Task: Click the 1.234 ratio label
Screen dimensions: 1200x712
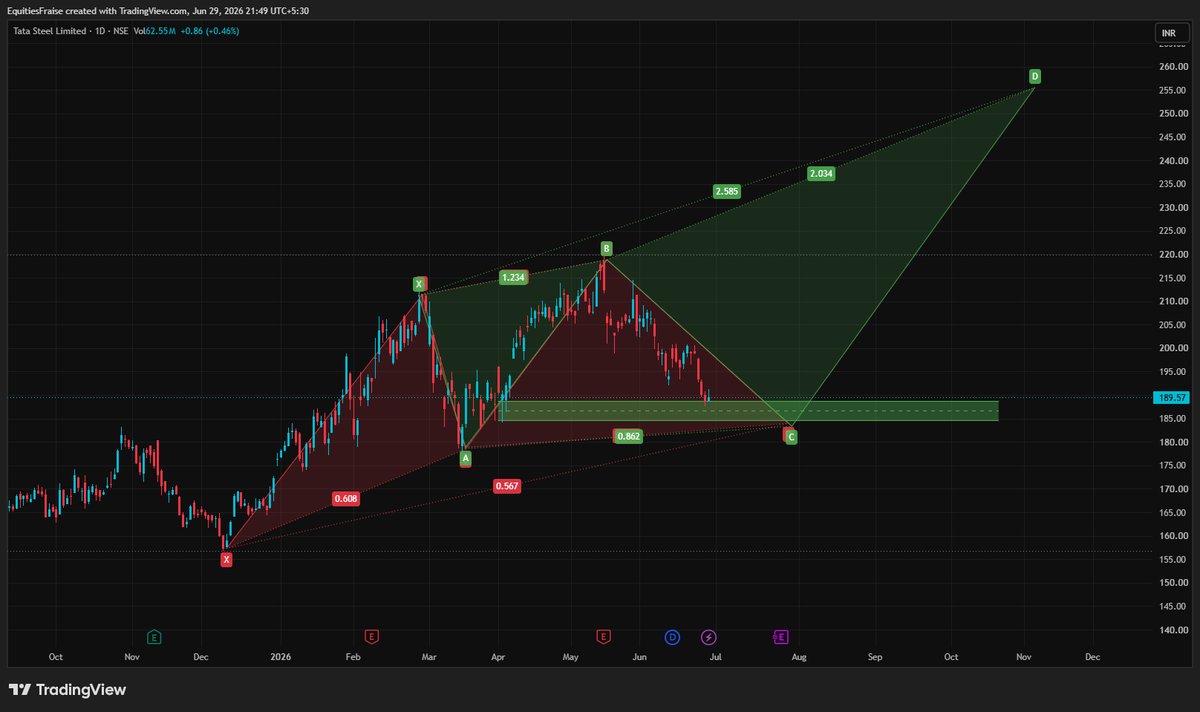Action: coord(514,277)
